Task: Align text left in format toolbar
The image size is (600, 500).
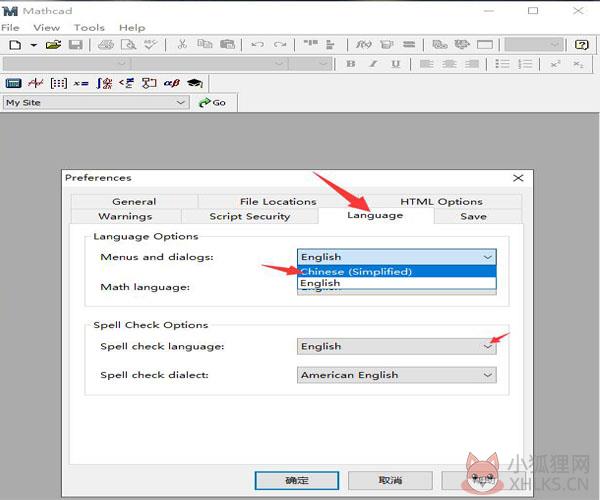Action: click(426, 64)
